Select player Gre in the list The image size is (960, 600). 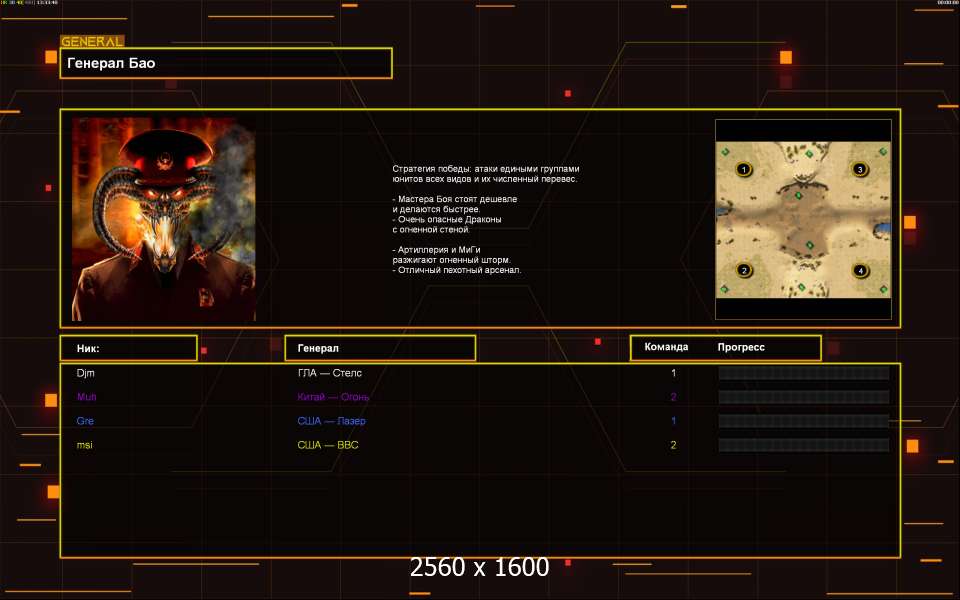point(85,421)
